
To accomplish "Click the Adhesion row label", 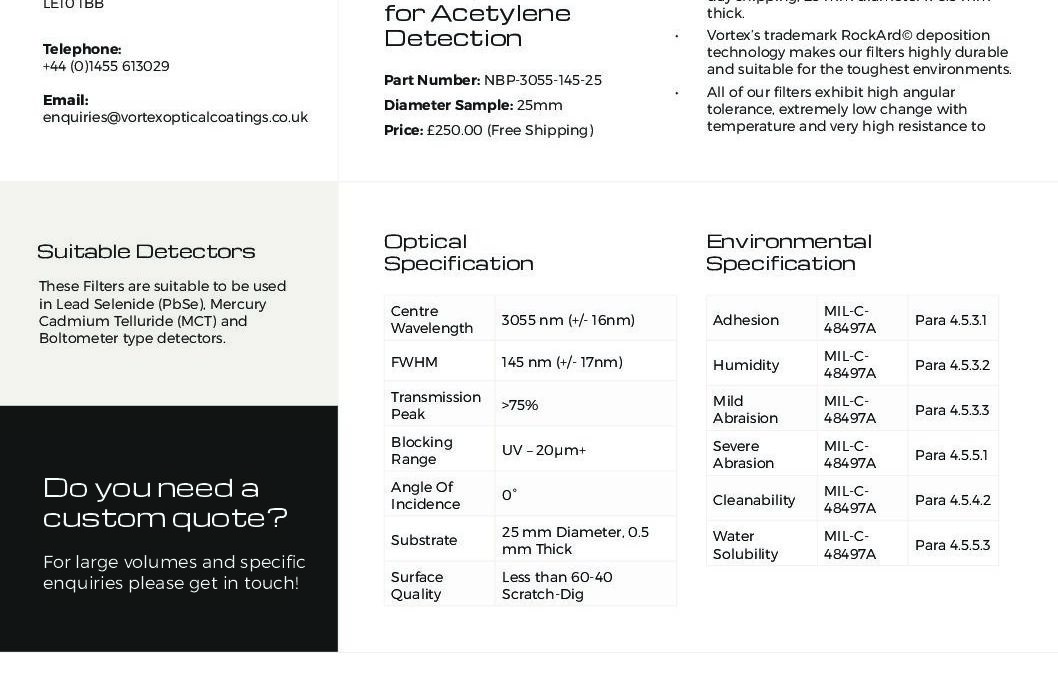I will pyautogui.click(x=745, y=320).
